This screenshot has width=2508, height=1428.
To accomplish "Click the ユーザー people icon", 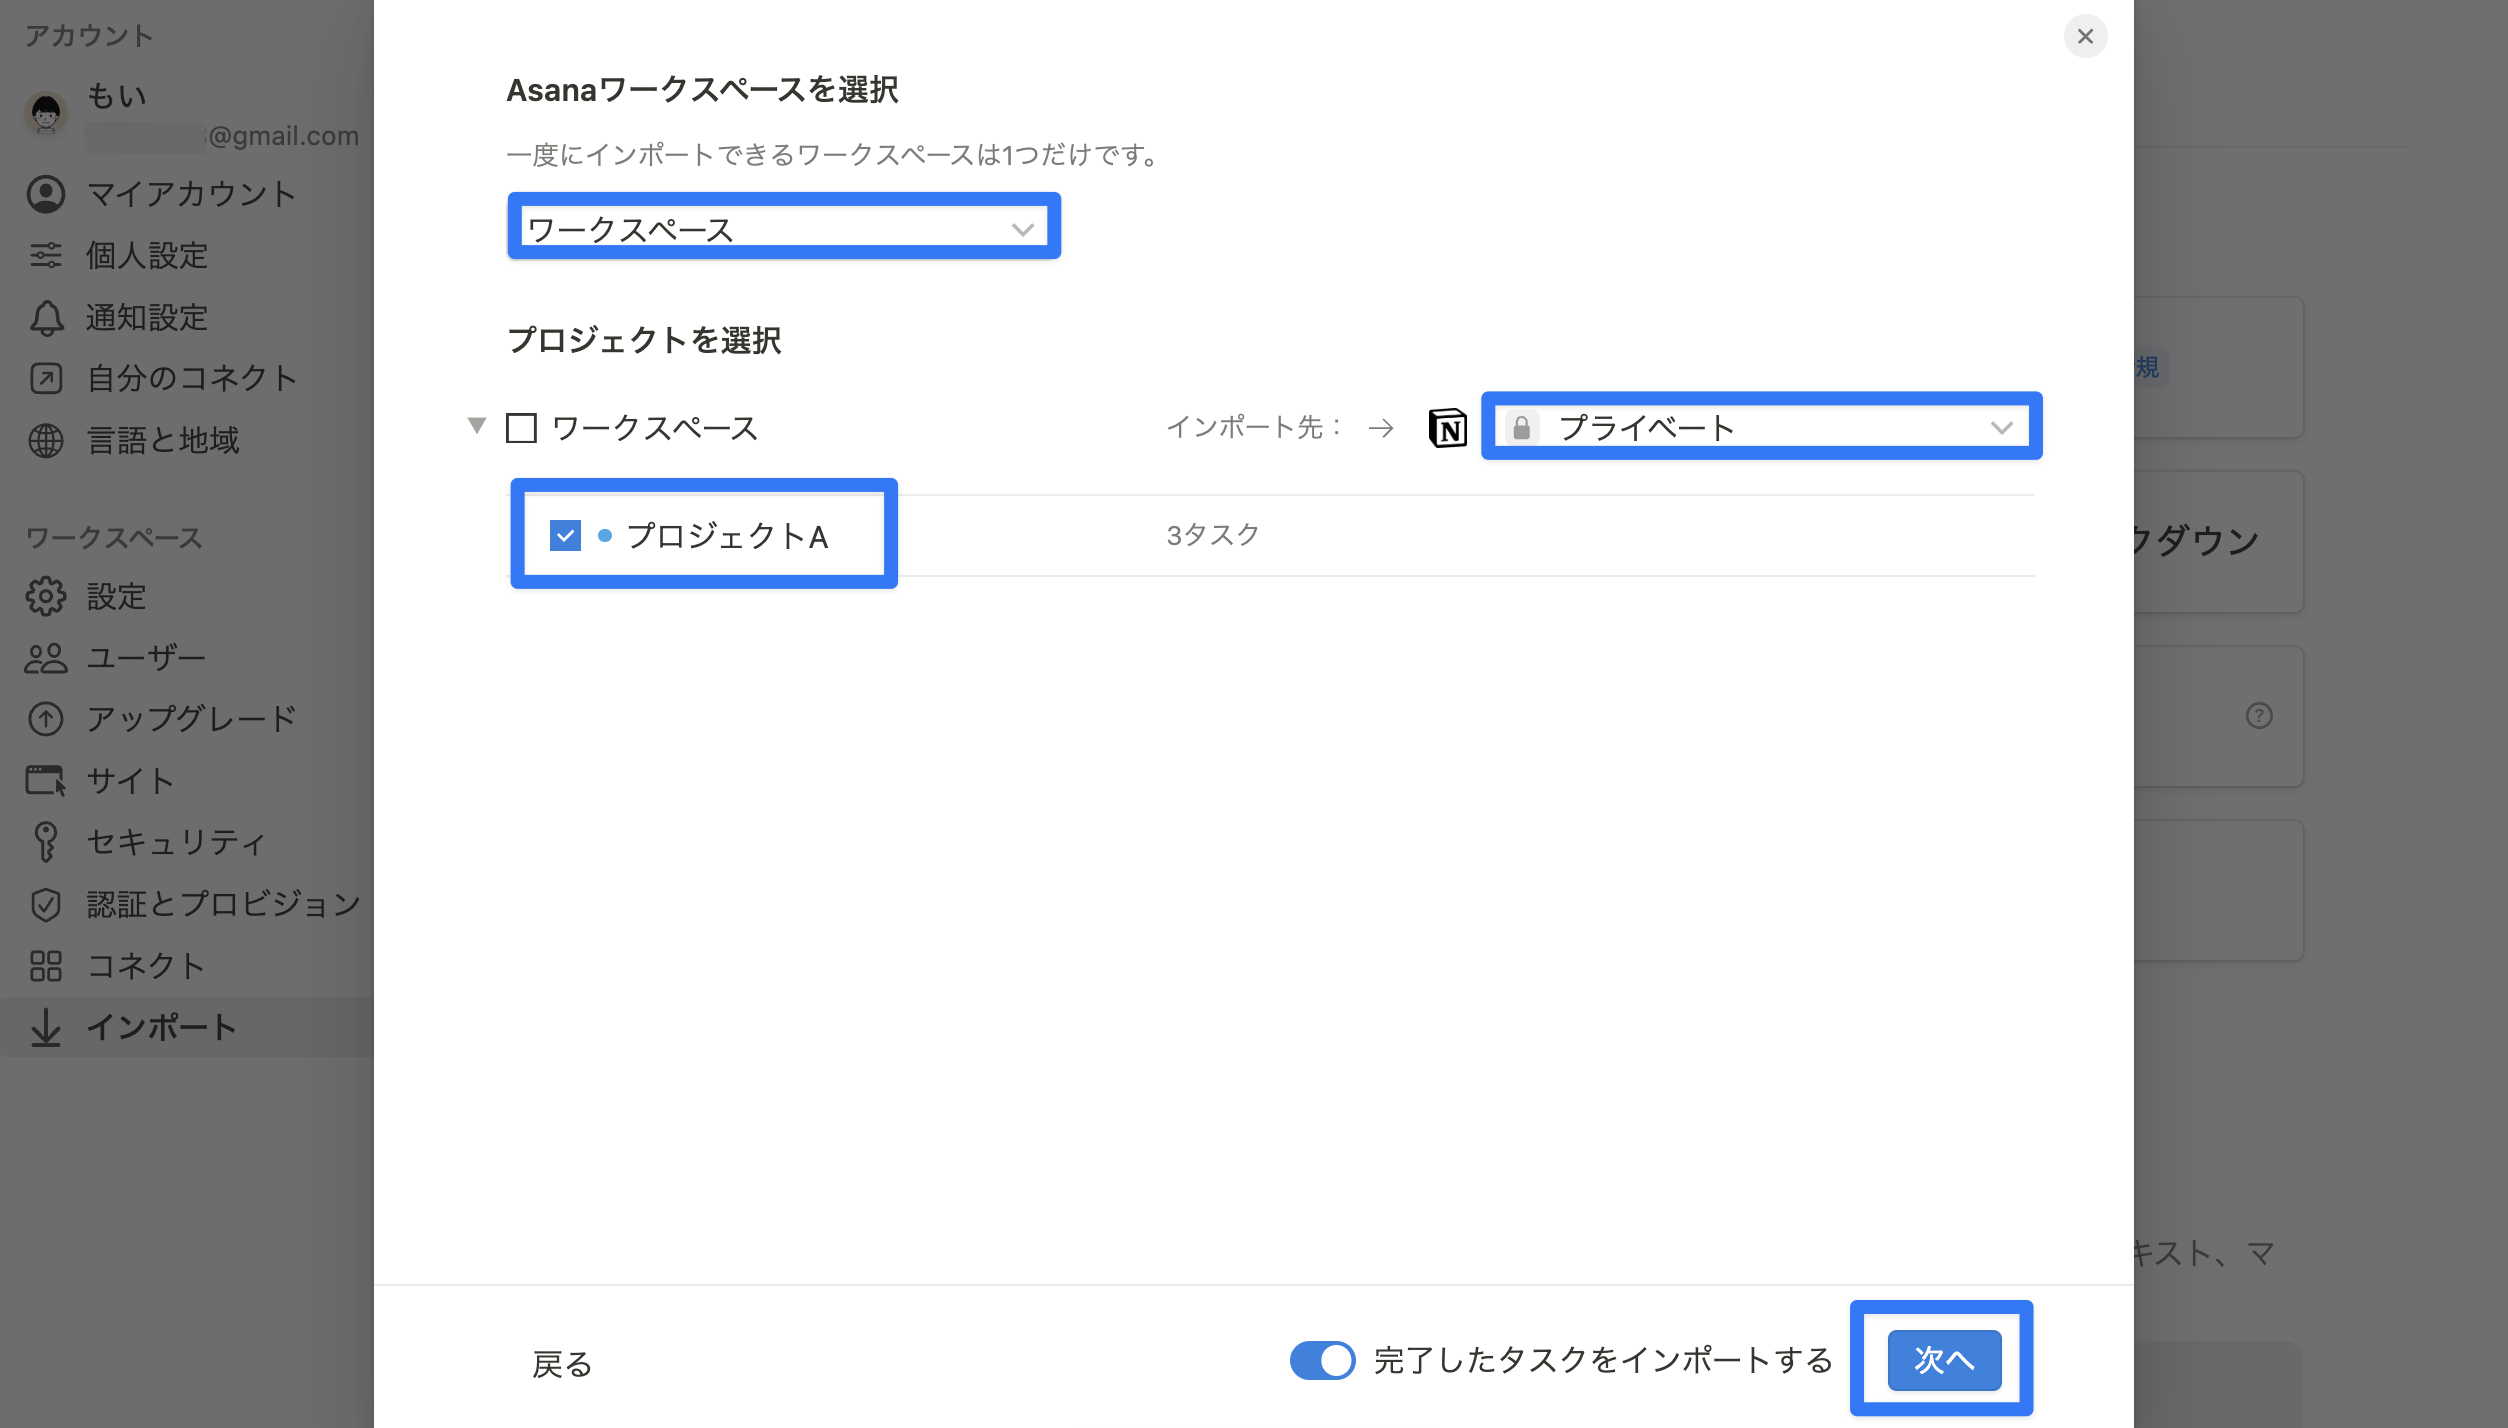I will click(x=46, y=658).
